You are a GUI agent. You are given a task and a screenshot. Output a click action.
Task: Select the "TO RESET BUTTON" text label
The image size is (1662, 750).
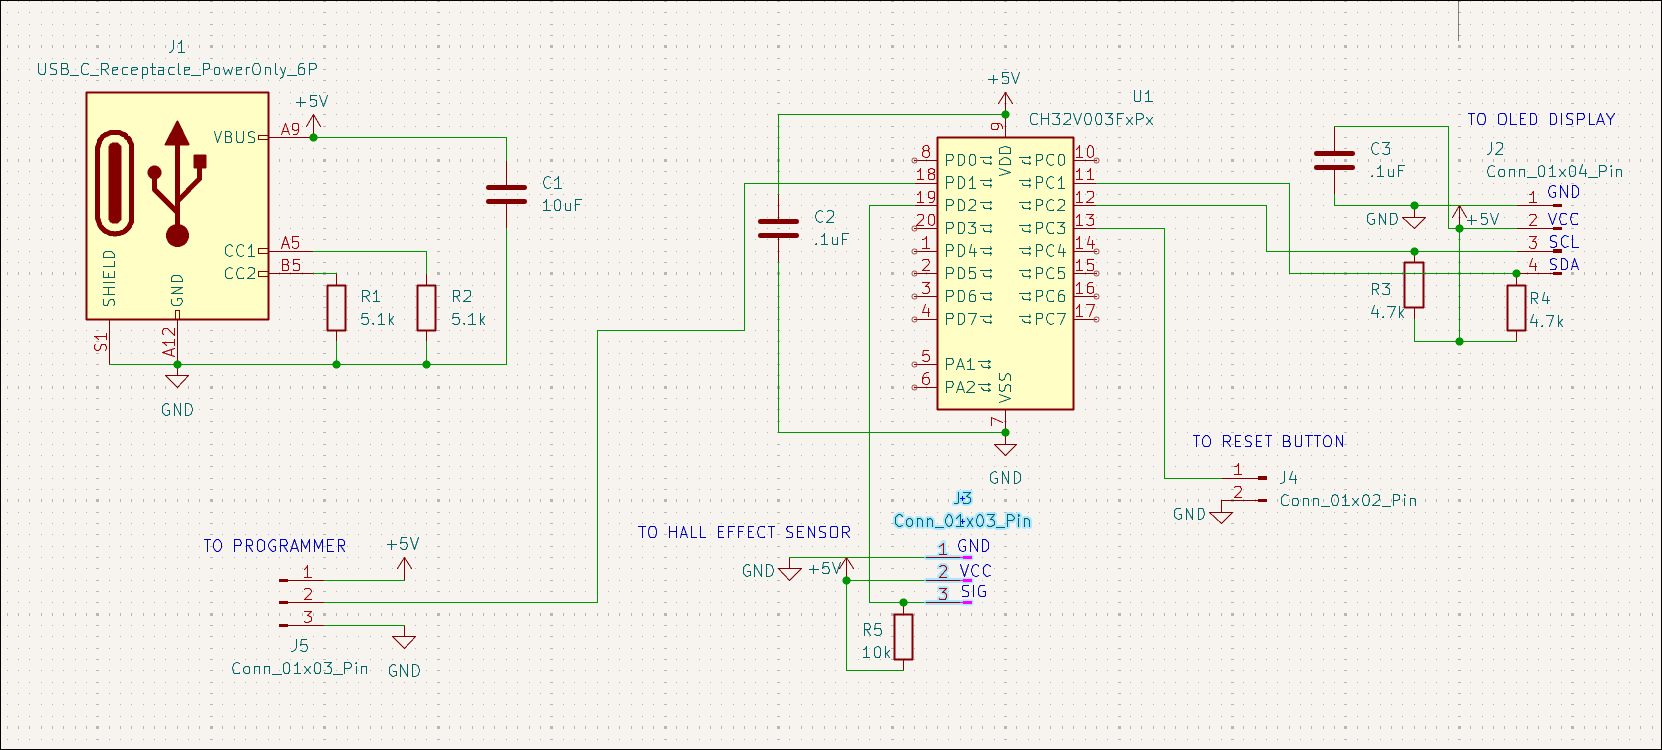[x=1268, y=442]
